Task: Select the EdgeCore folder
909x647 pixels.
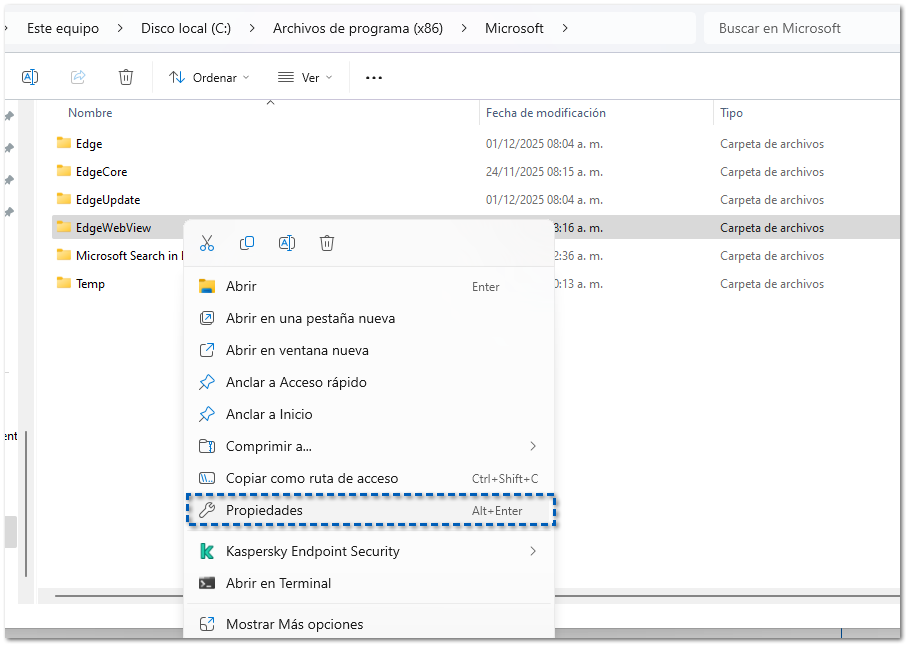Action: (101, 172)
